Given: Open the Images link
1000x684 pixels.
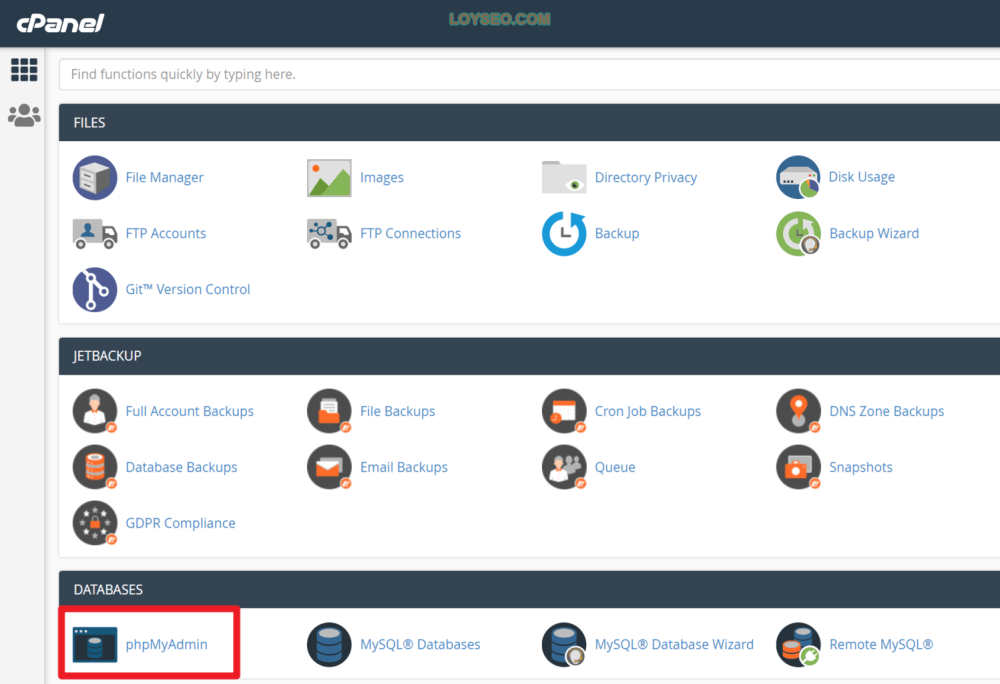Looking at the screenshot, I should click(x=381, y=177).
